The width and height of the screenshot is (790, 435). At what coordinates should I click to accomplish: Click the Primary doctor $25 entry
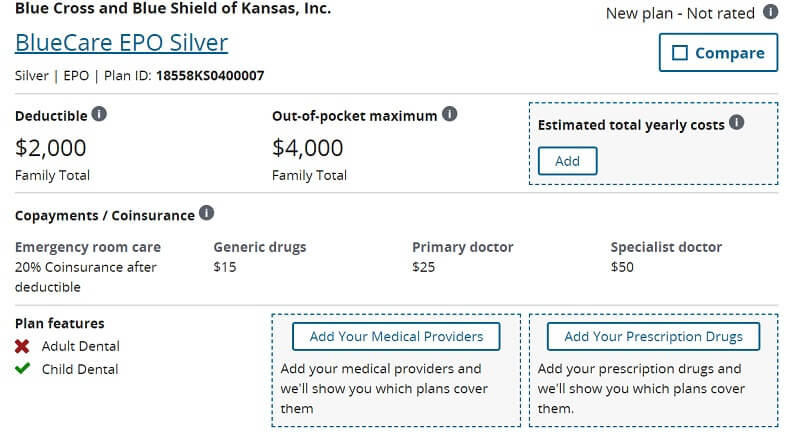pos(463,257)
